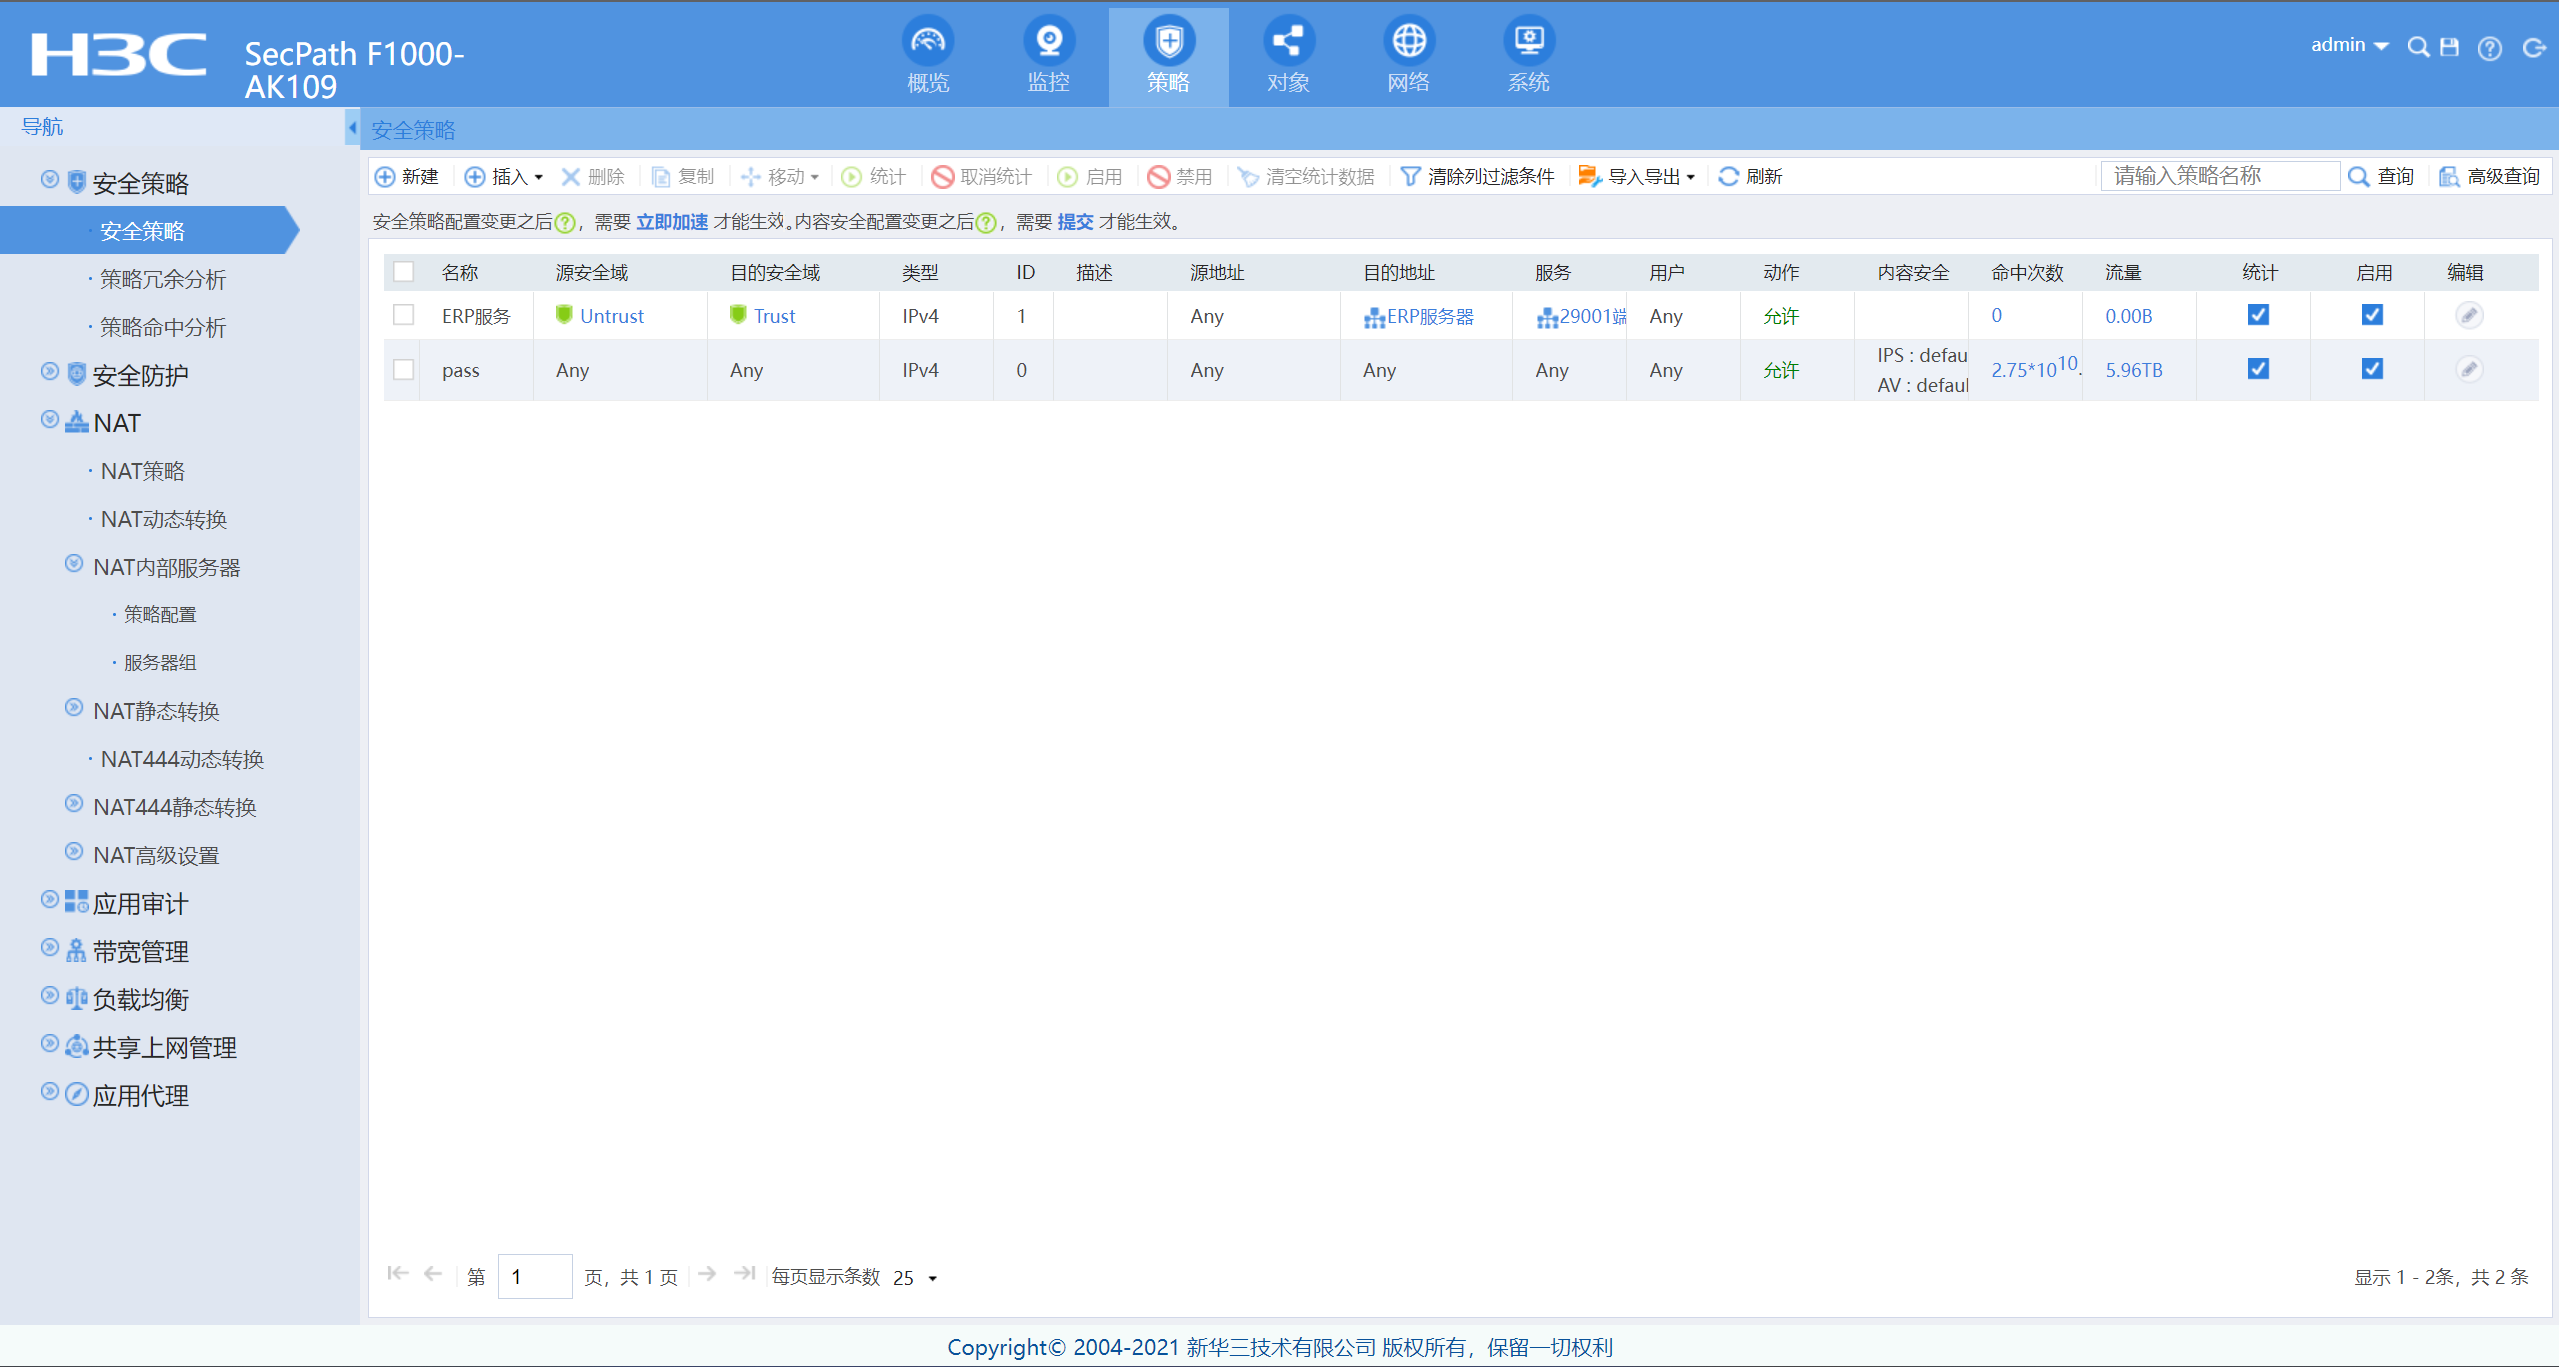This screenshot has height=1367, width=2559.
Task: Open the 概览 overview dashboard icon
Action: [x=927, y=42]
